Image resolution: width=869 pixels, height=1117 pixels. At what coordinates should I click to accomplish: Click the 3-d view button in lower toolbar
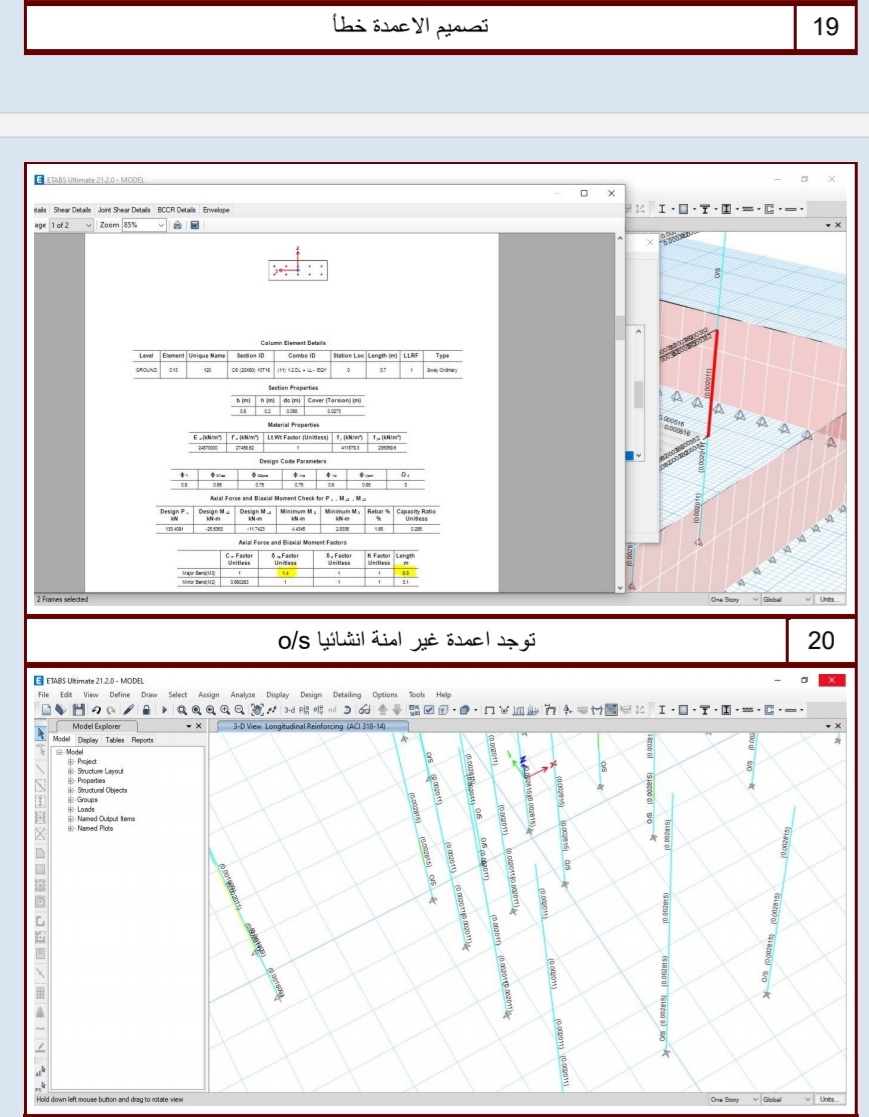click(289, 710)
